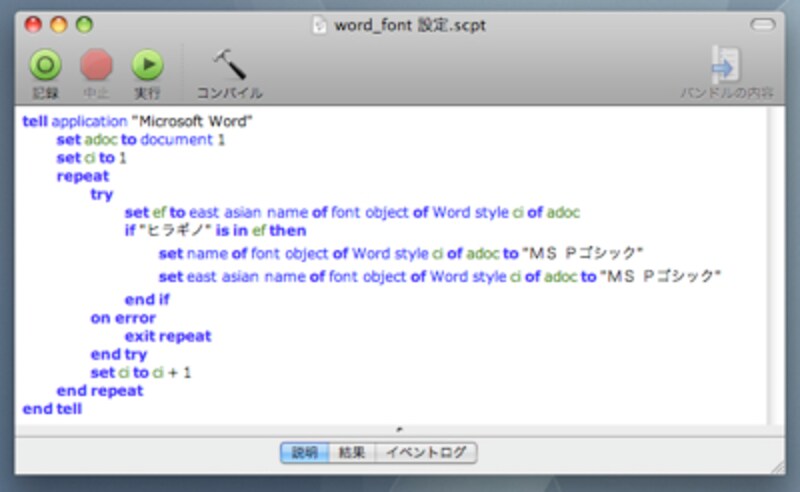Click the line 'set adoc to document 1'
This screenshot has height=492, width=800.
click(141, 140)
